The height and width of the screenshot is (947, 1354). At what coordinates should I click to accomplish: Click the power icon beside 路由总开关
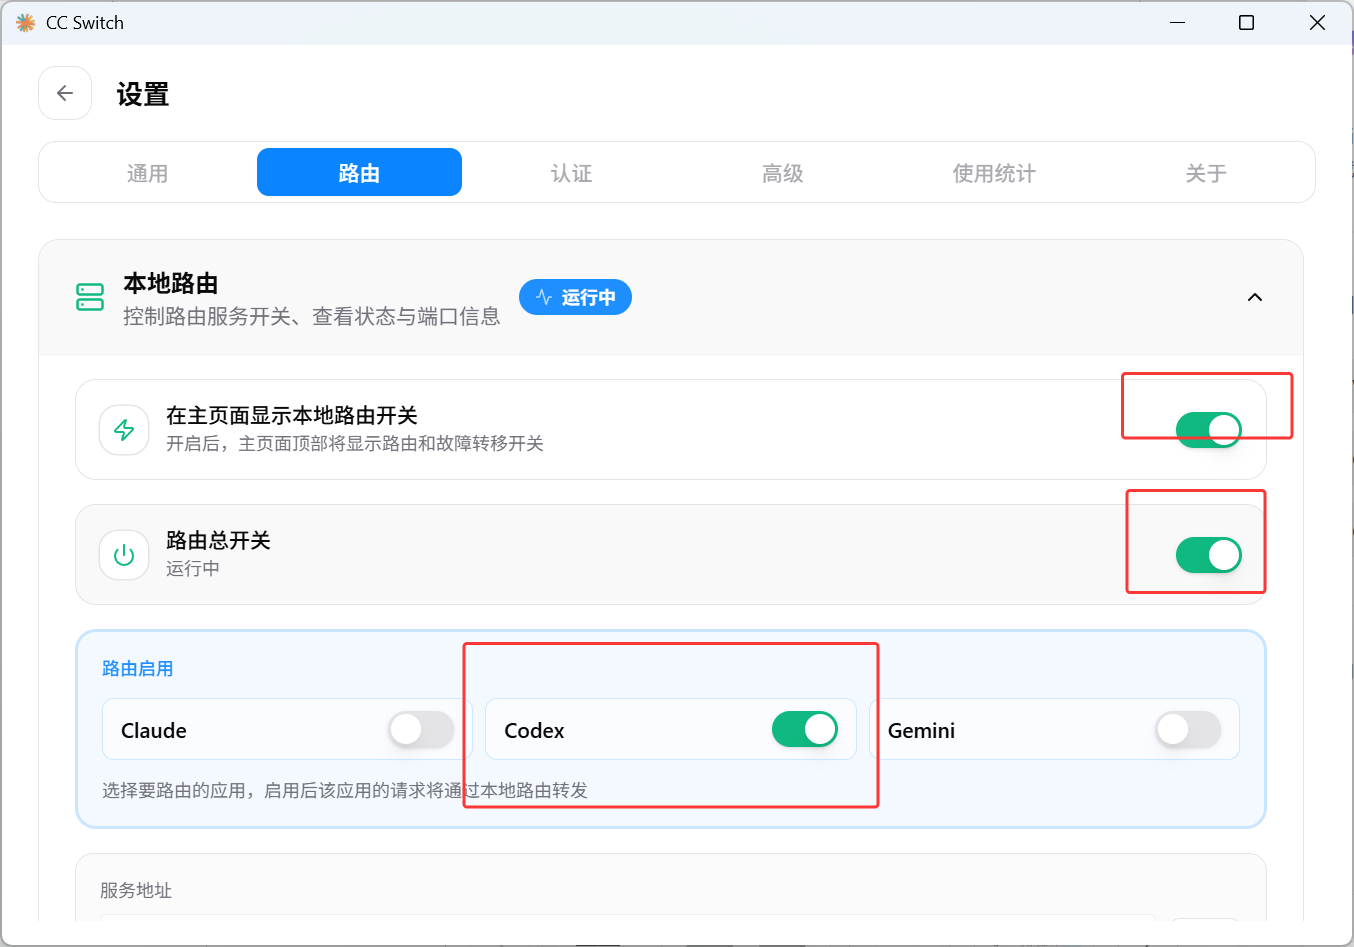click(x=124, y=555)
